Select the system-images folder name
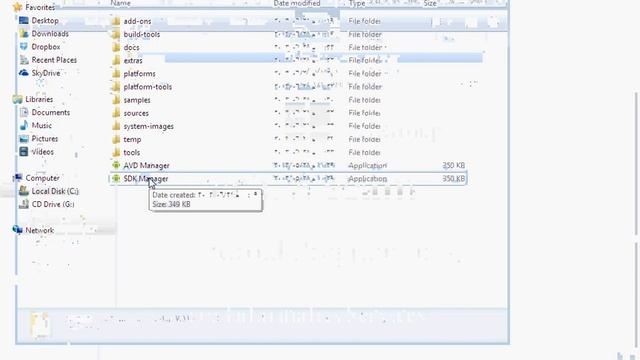This screenshot has height=360, width=640. pos(149,126)
